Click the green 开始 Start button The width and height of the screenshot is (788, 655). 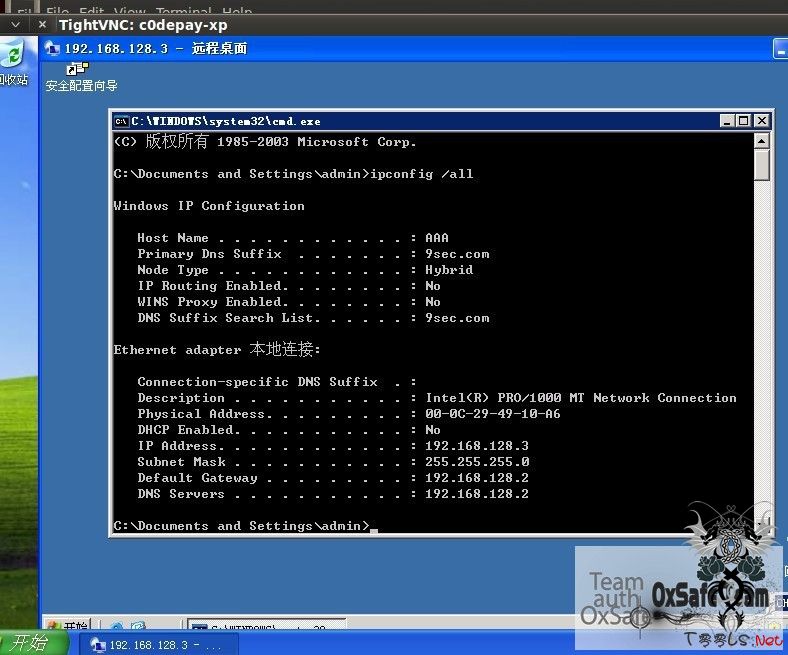pos(33,642)
